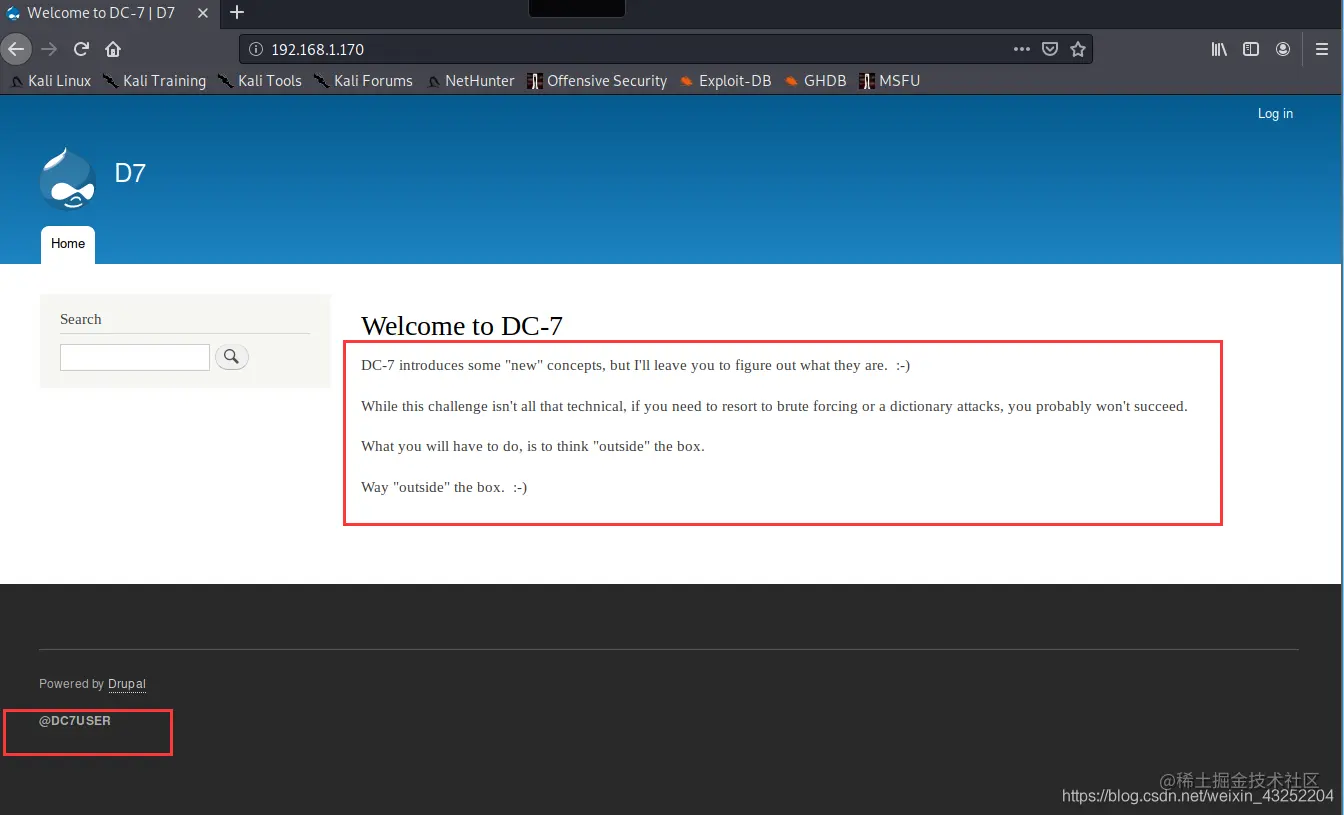Viewport: 1344px width, 815px height.
Task: Open MSFU bookmark
Action: tap(889, 81)
